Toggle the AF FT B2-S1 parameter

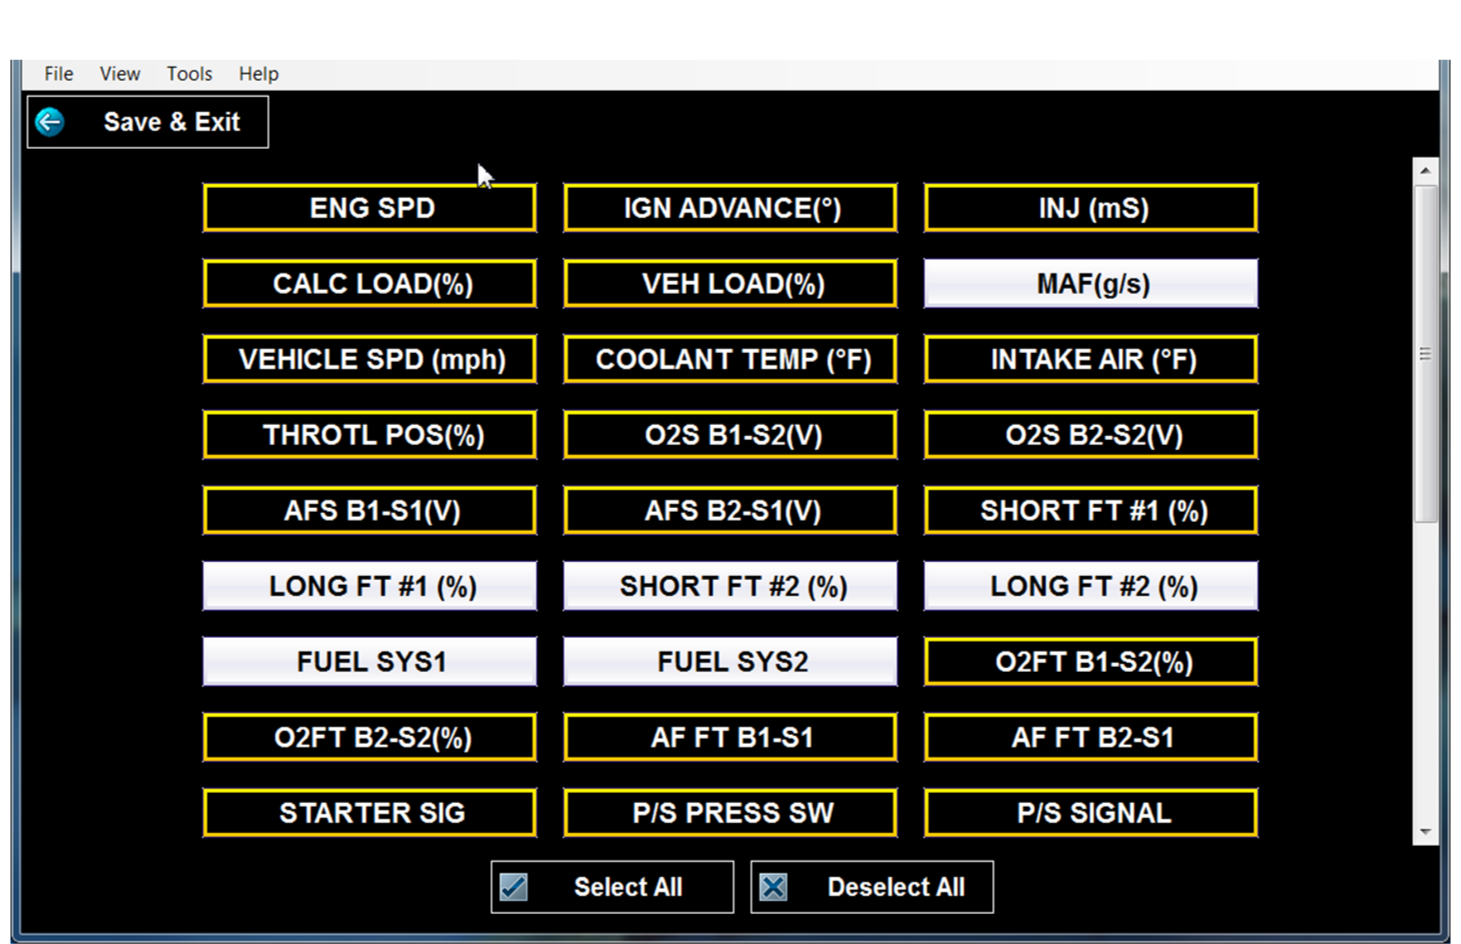[x=1091, y=738]
